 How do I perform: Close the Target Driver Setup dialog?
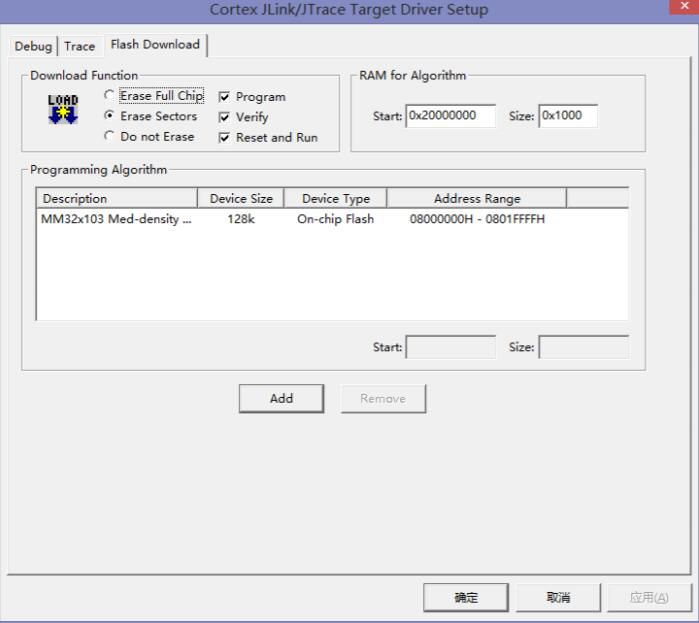click(685, 9)
